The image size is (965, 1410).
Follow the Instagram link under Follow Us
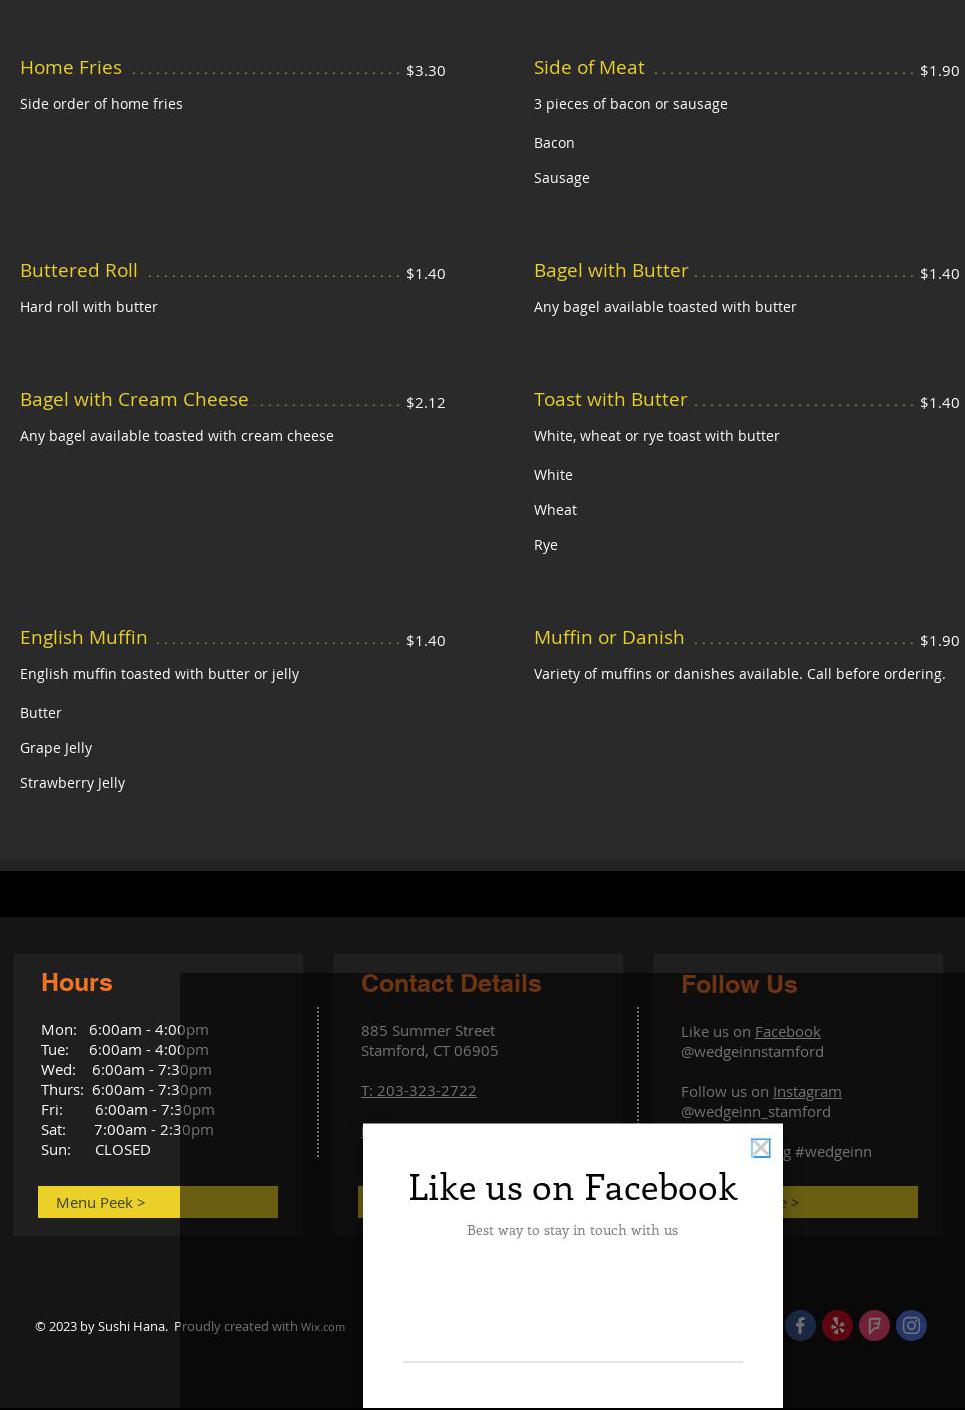[x=806, y=1091]
